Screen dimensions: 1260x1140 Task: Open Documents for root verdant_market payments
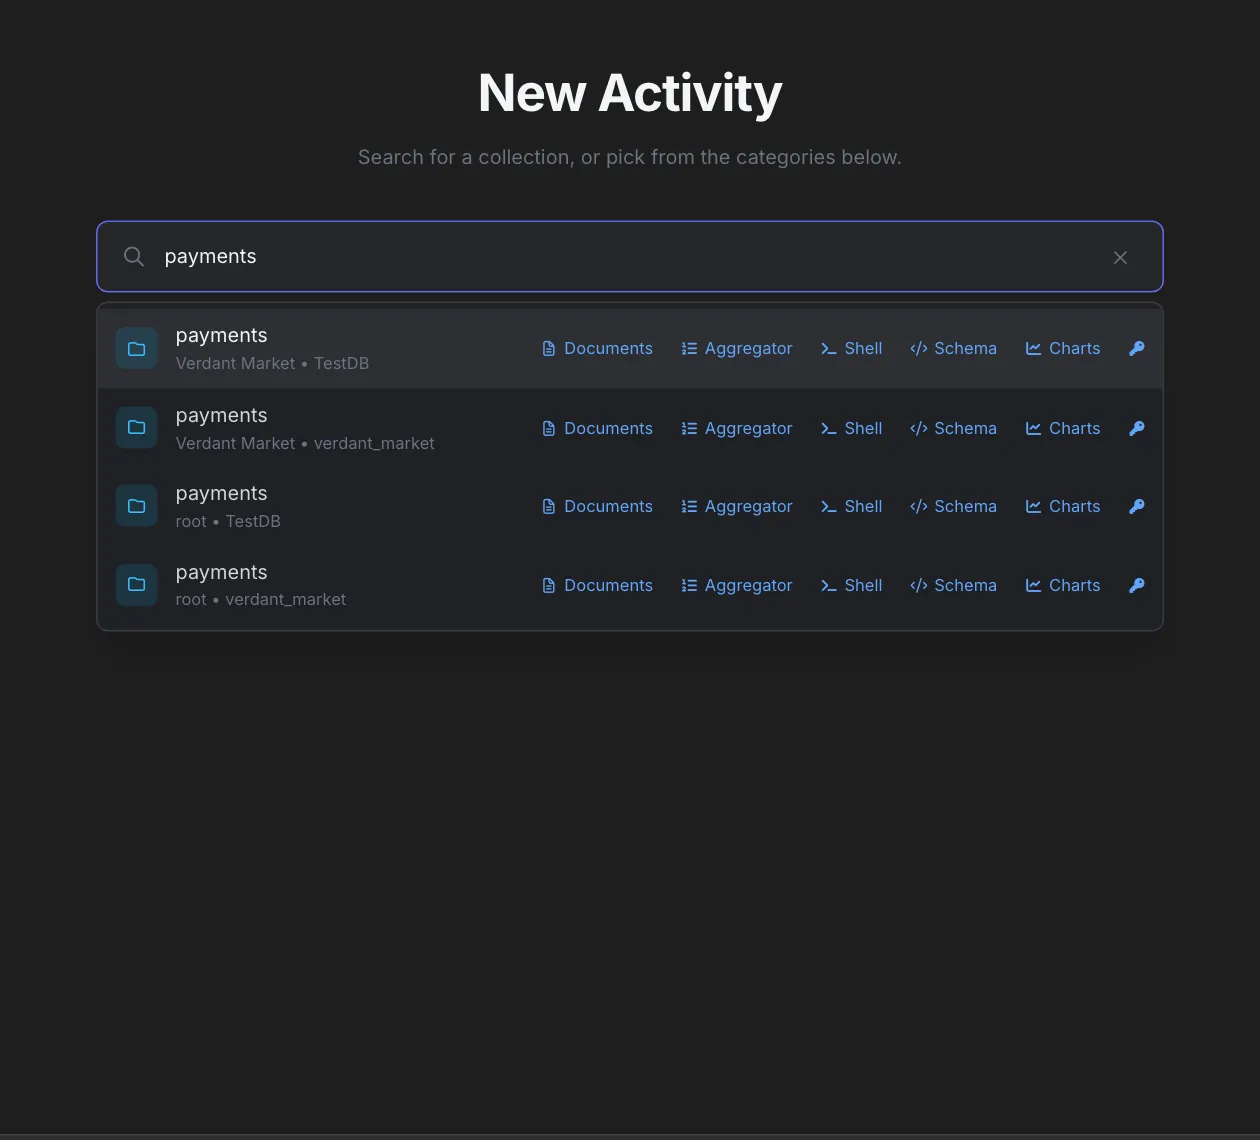tap(597, 585)
